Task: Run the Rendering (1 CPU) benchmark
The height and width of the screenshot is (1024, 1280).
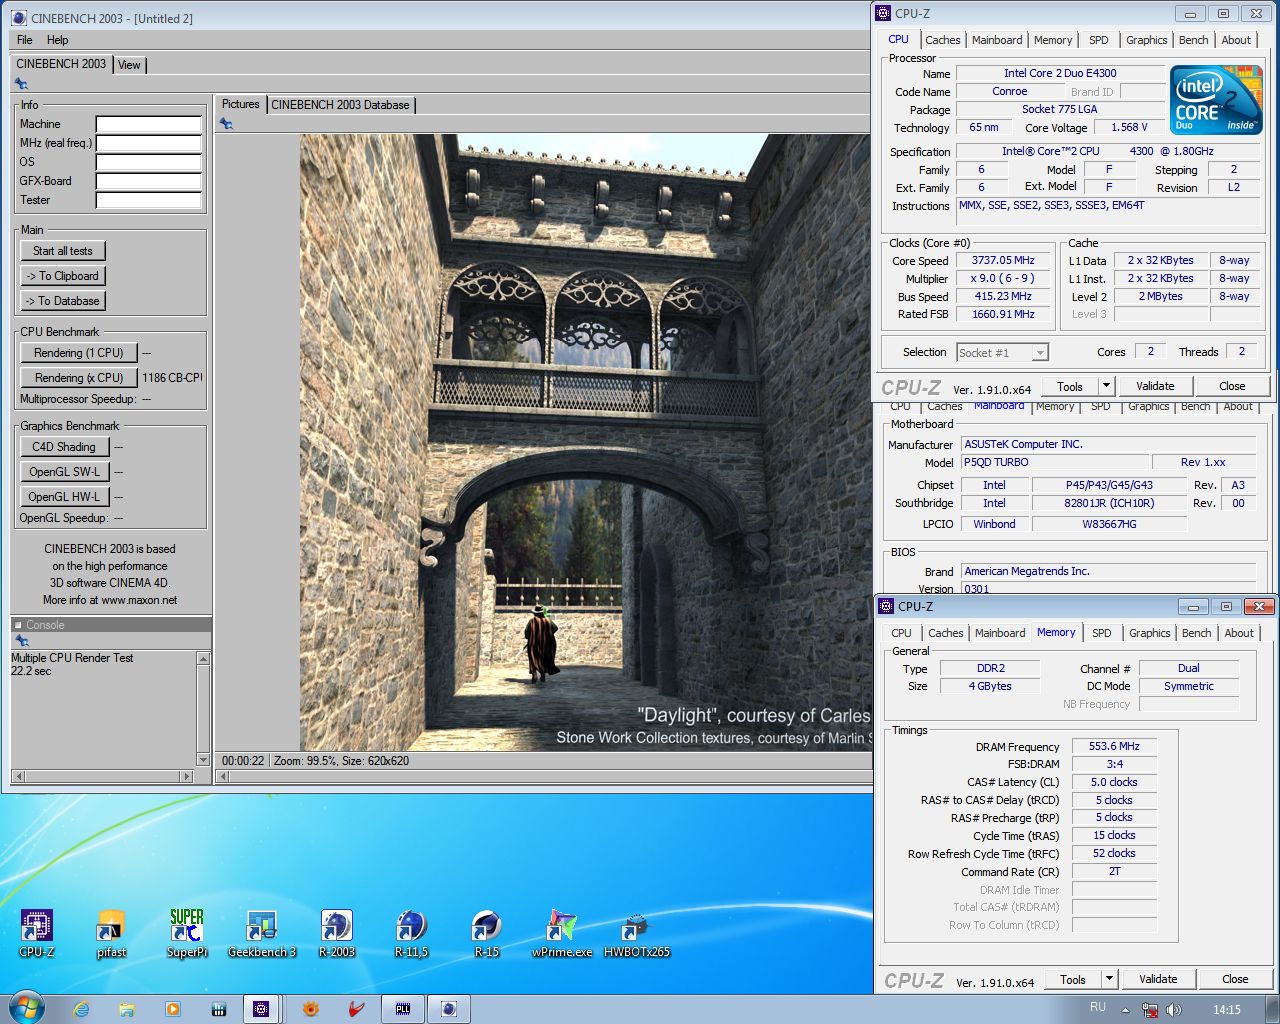Action: coord(78,353)
